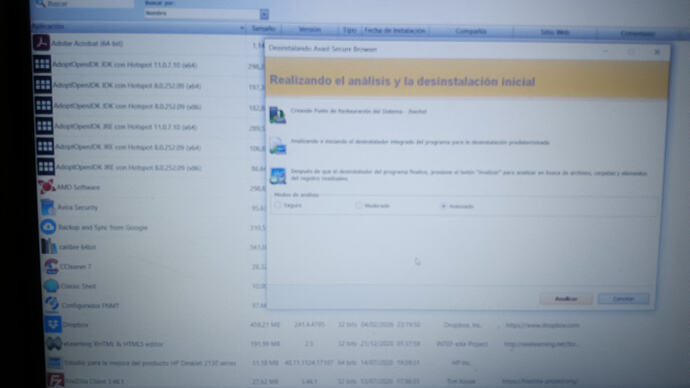Click the Configuración FNMT icon

[51, 304]
